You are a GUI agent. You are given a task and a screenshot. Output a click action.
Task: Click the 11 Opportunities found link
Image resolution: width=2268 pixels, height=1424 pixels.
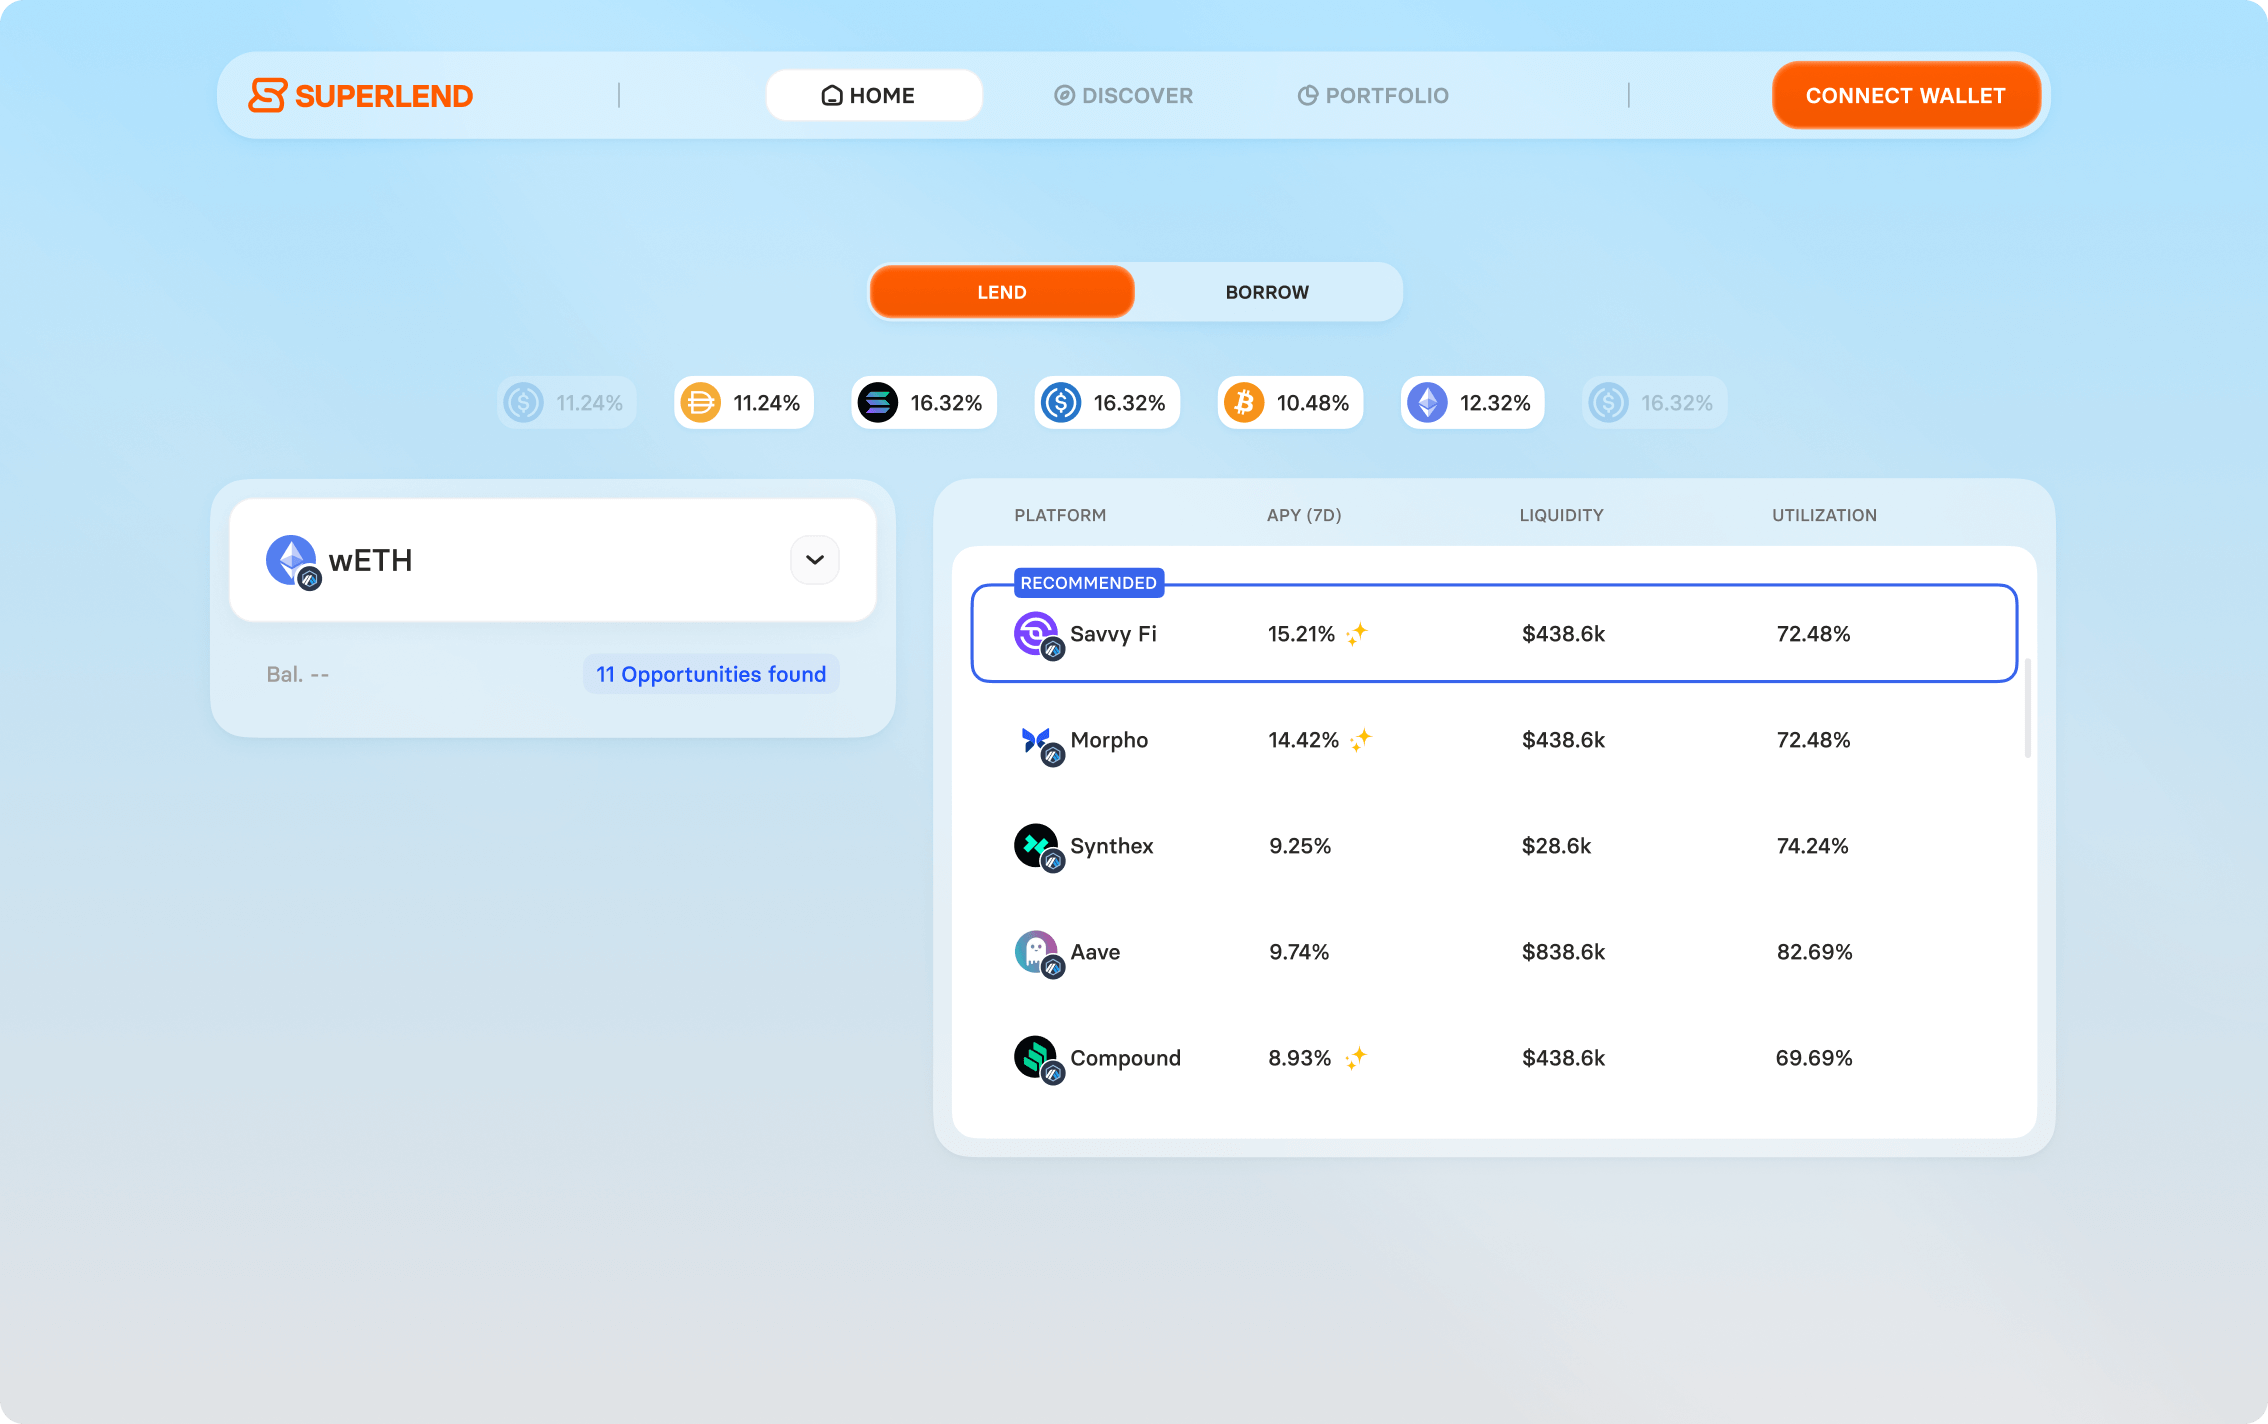[x=711, y=674]
